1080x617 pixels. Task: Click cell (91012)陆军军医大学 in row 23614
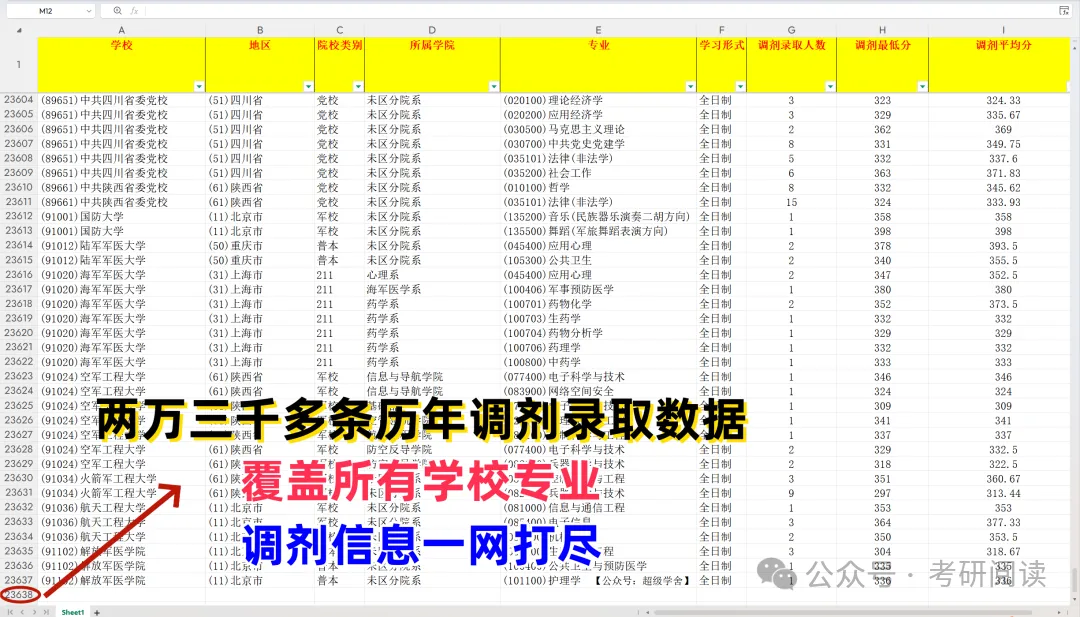point(121,245)
